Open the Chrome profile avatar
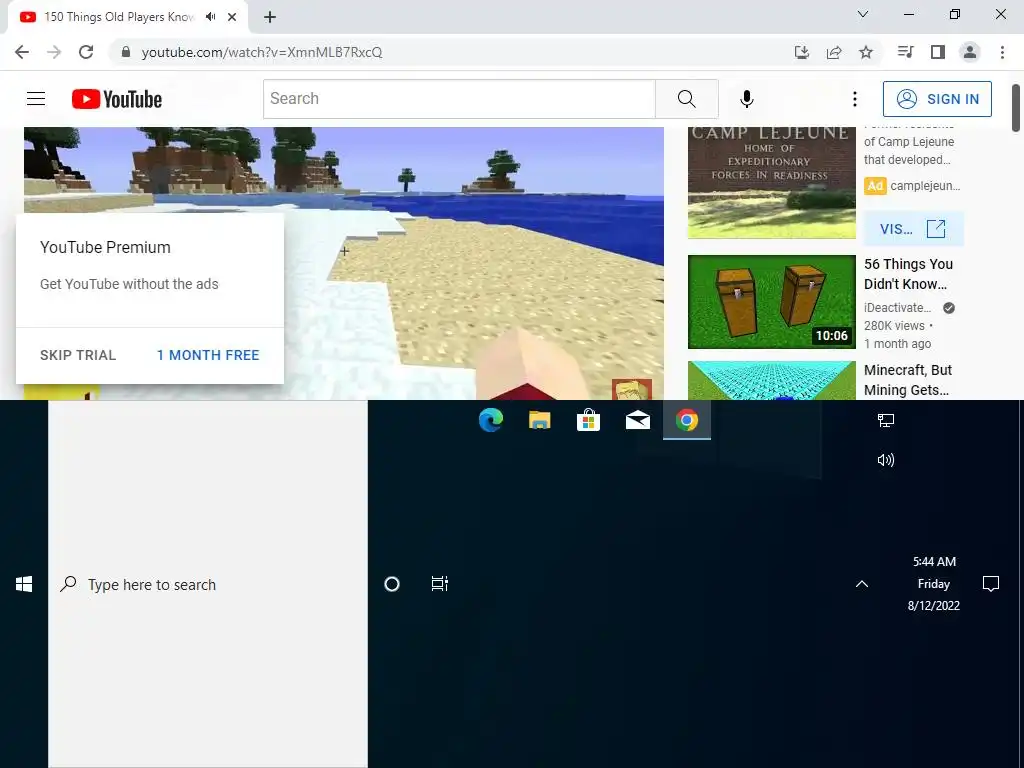Screen dimensions: 1024x768 970,52
